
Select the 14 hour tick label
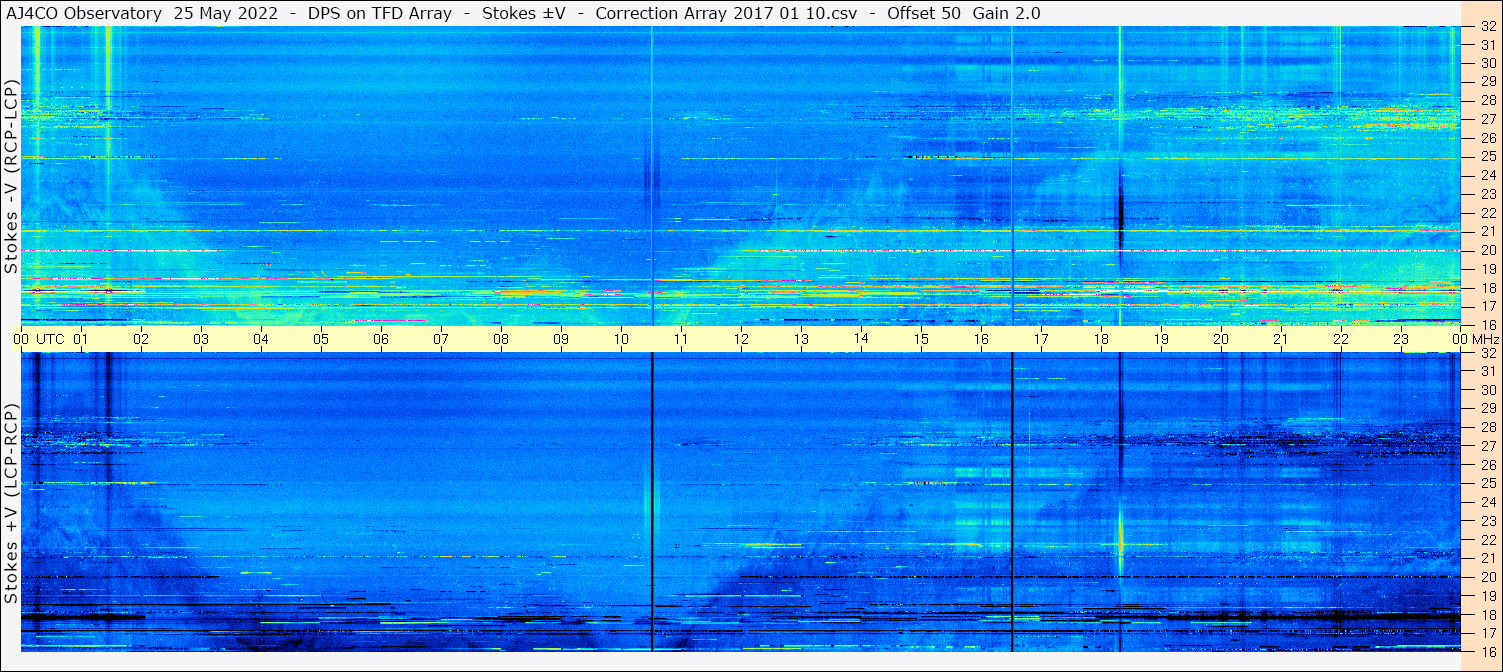[x=861, y=338]
